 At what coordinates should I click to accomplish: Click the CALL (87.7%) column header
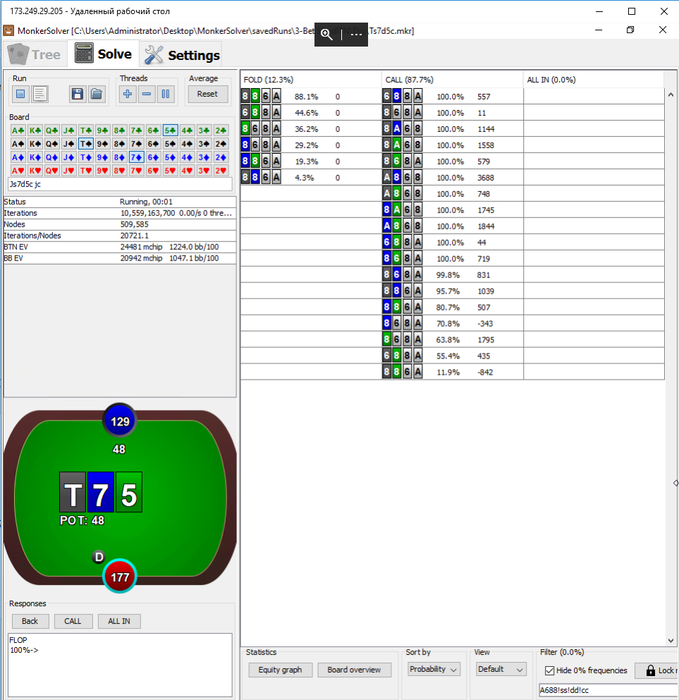[452, 80]
